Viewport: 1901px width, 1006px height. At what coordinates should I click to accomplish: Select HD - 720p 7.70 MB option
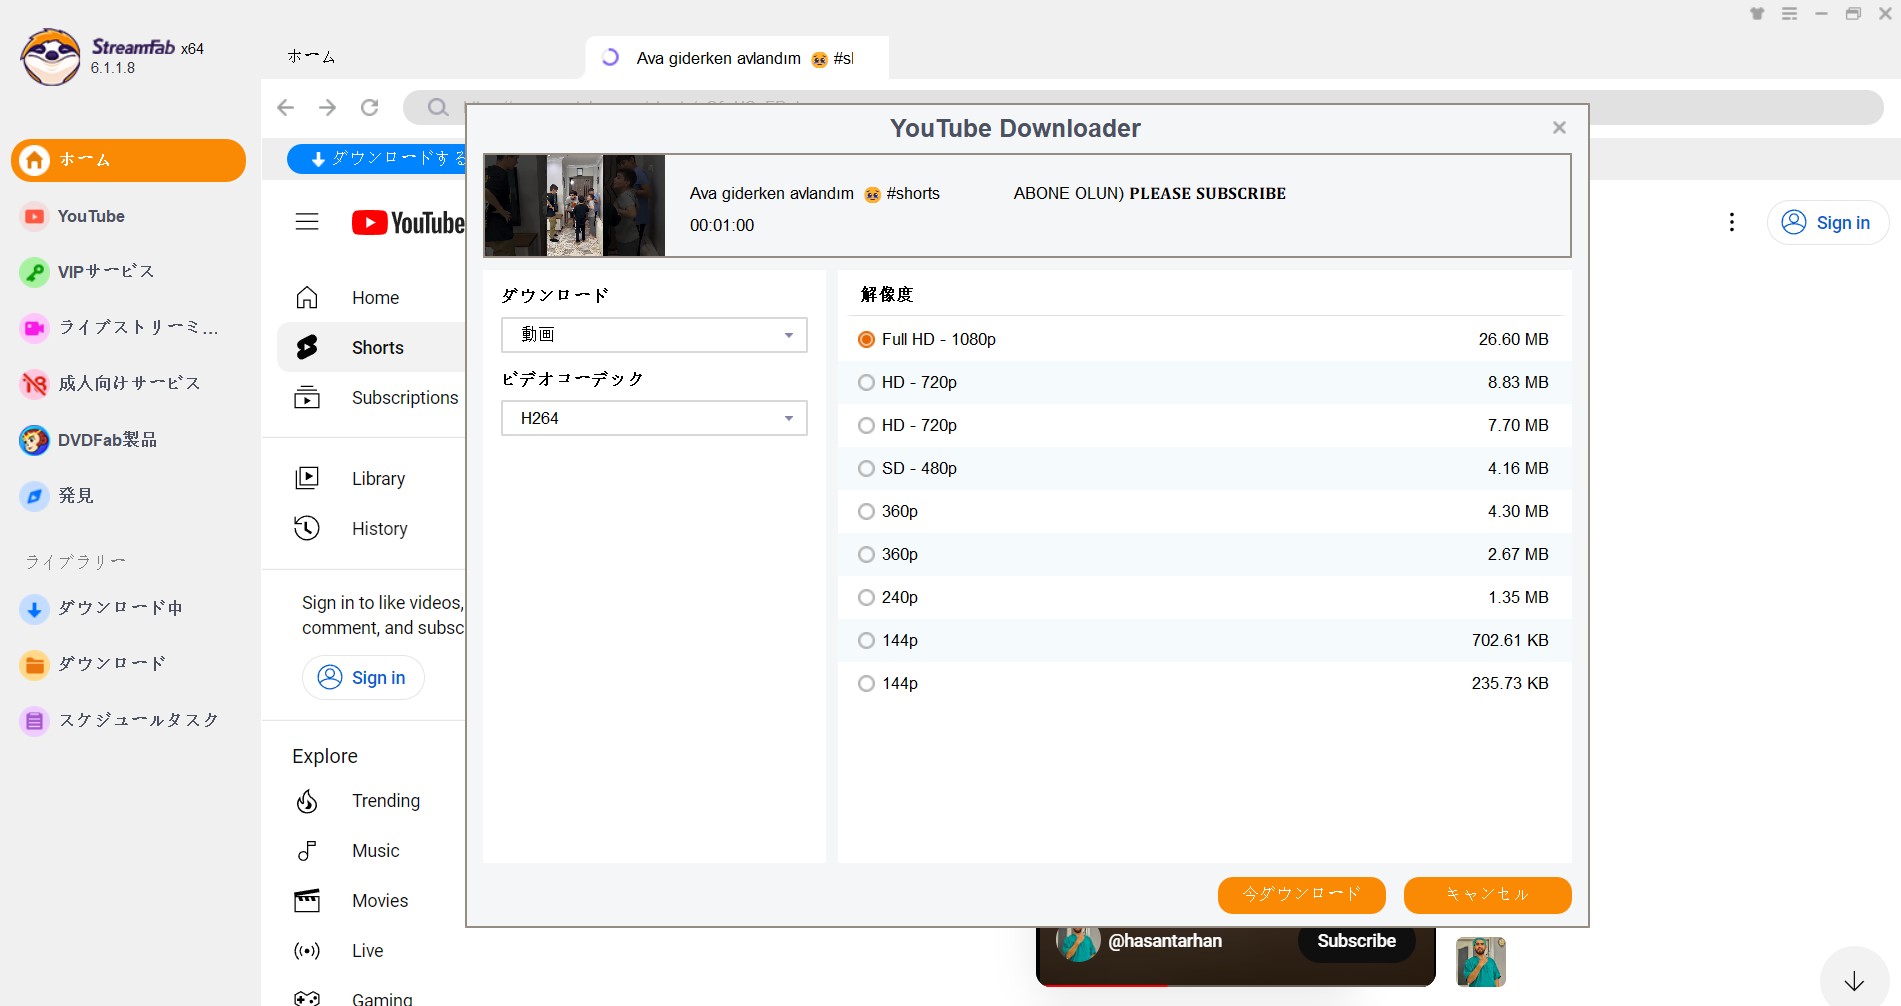pyautogui.click(x=1205, y=426)
